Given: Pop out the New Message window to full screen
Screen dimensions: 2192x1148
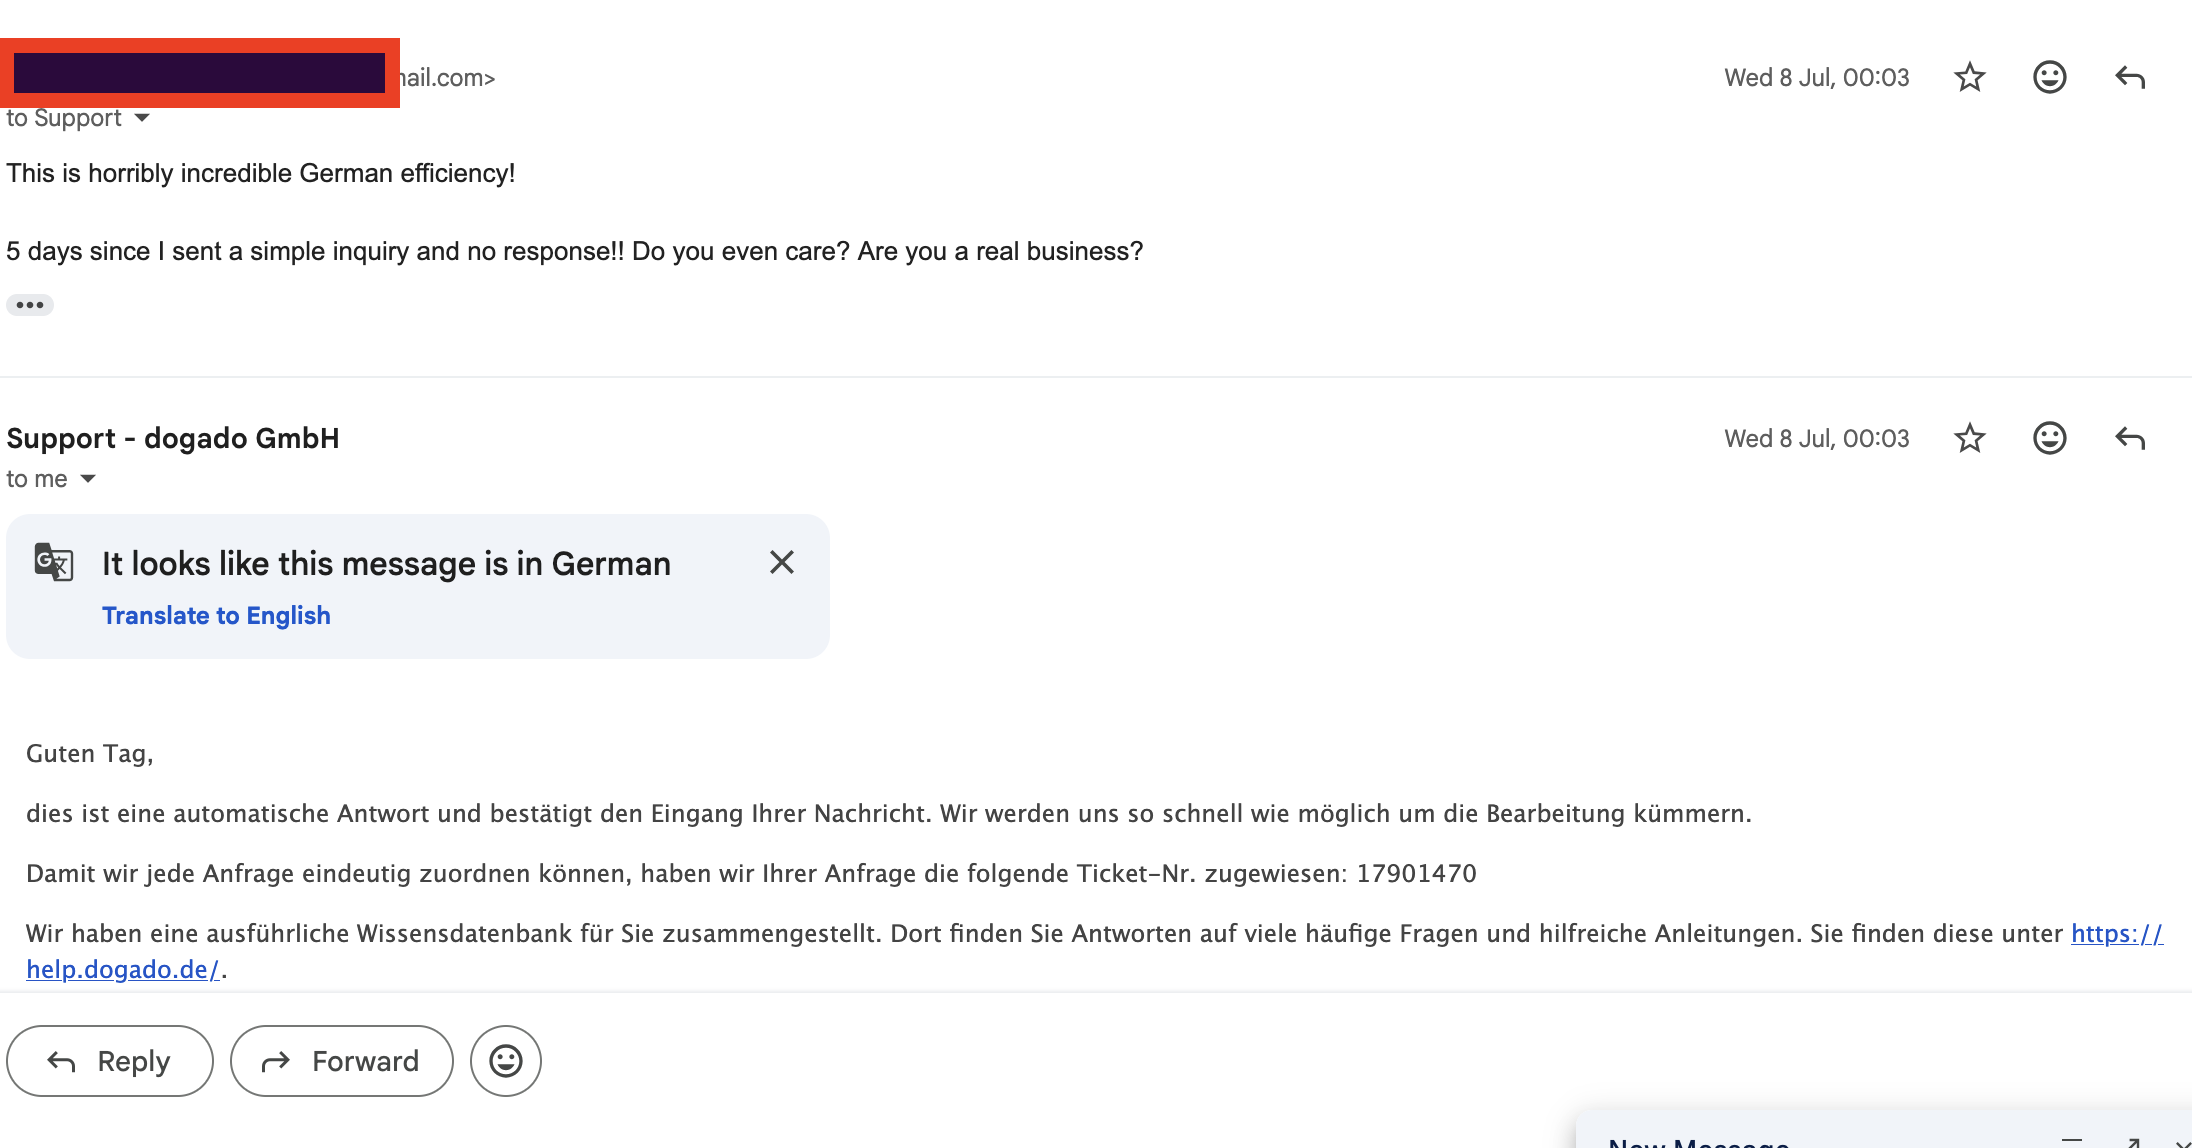Looking at the screenshot, I should pyautogui.click(x=2132, y=1142).
